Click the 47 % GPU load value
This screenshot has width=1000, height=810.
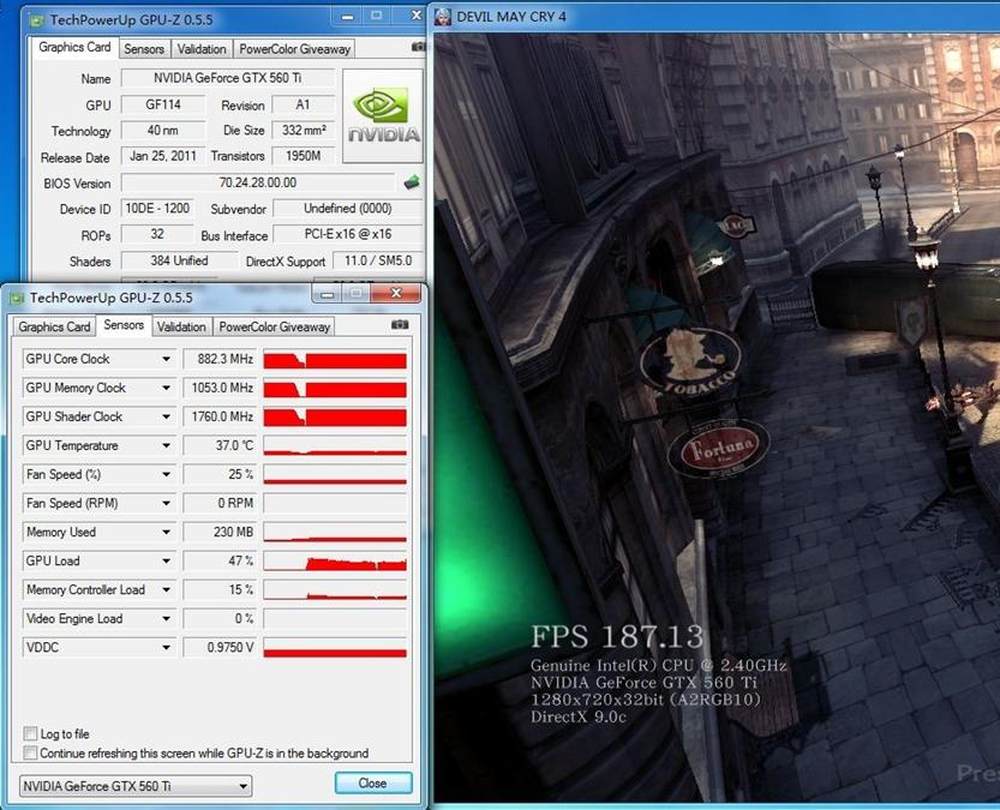[x=220, y=561]
